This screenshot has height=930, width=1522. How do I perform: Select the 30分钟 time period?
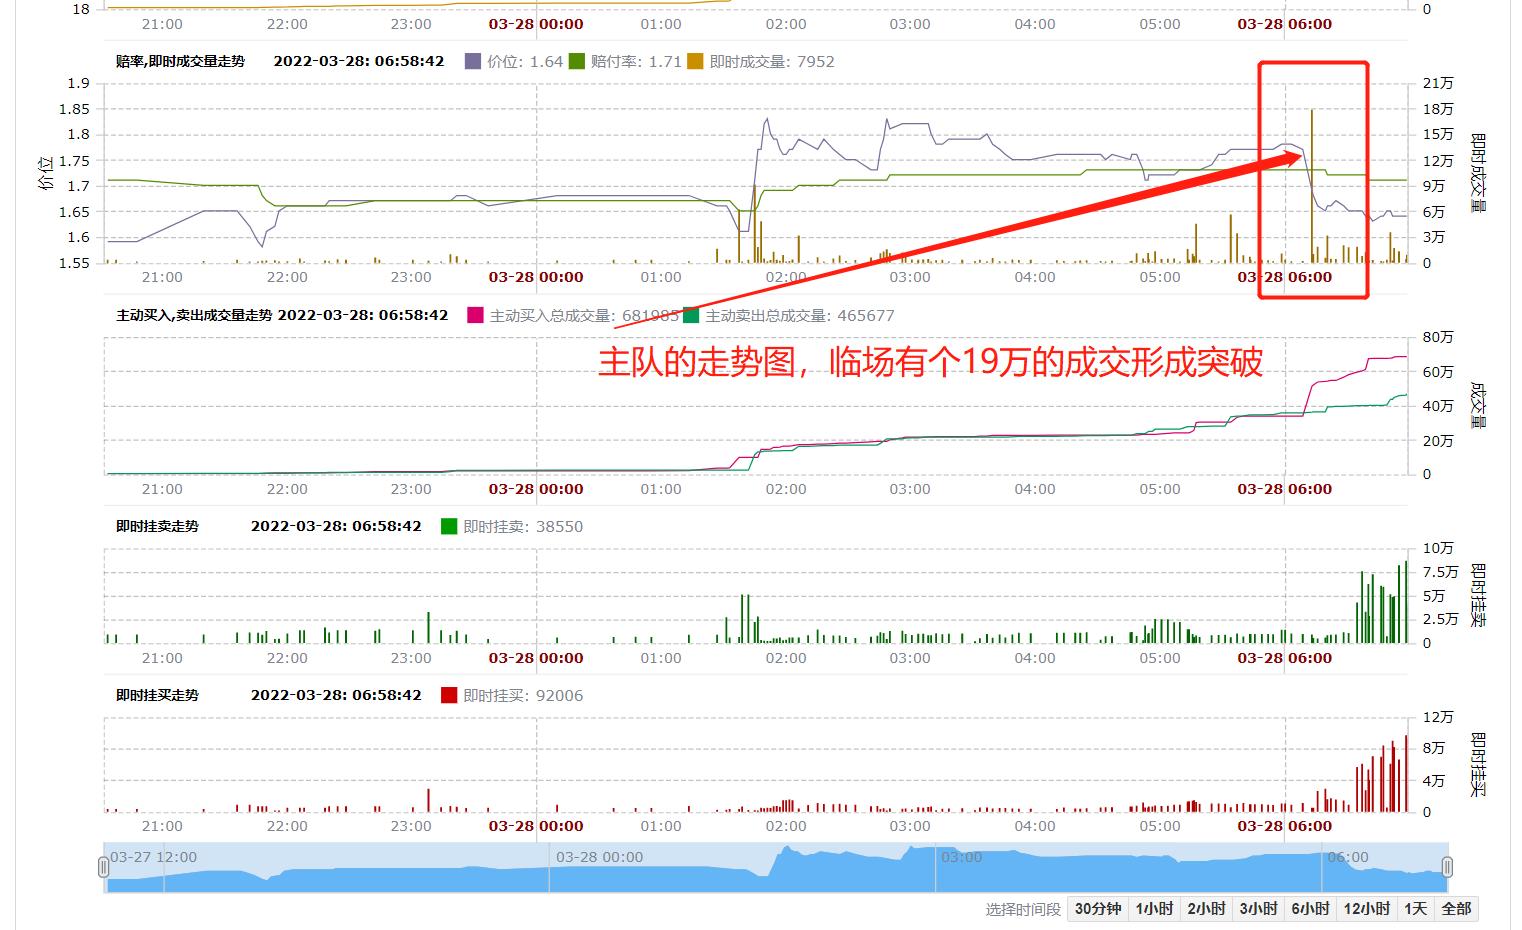(1098, 909)
